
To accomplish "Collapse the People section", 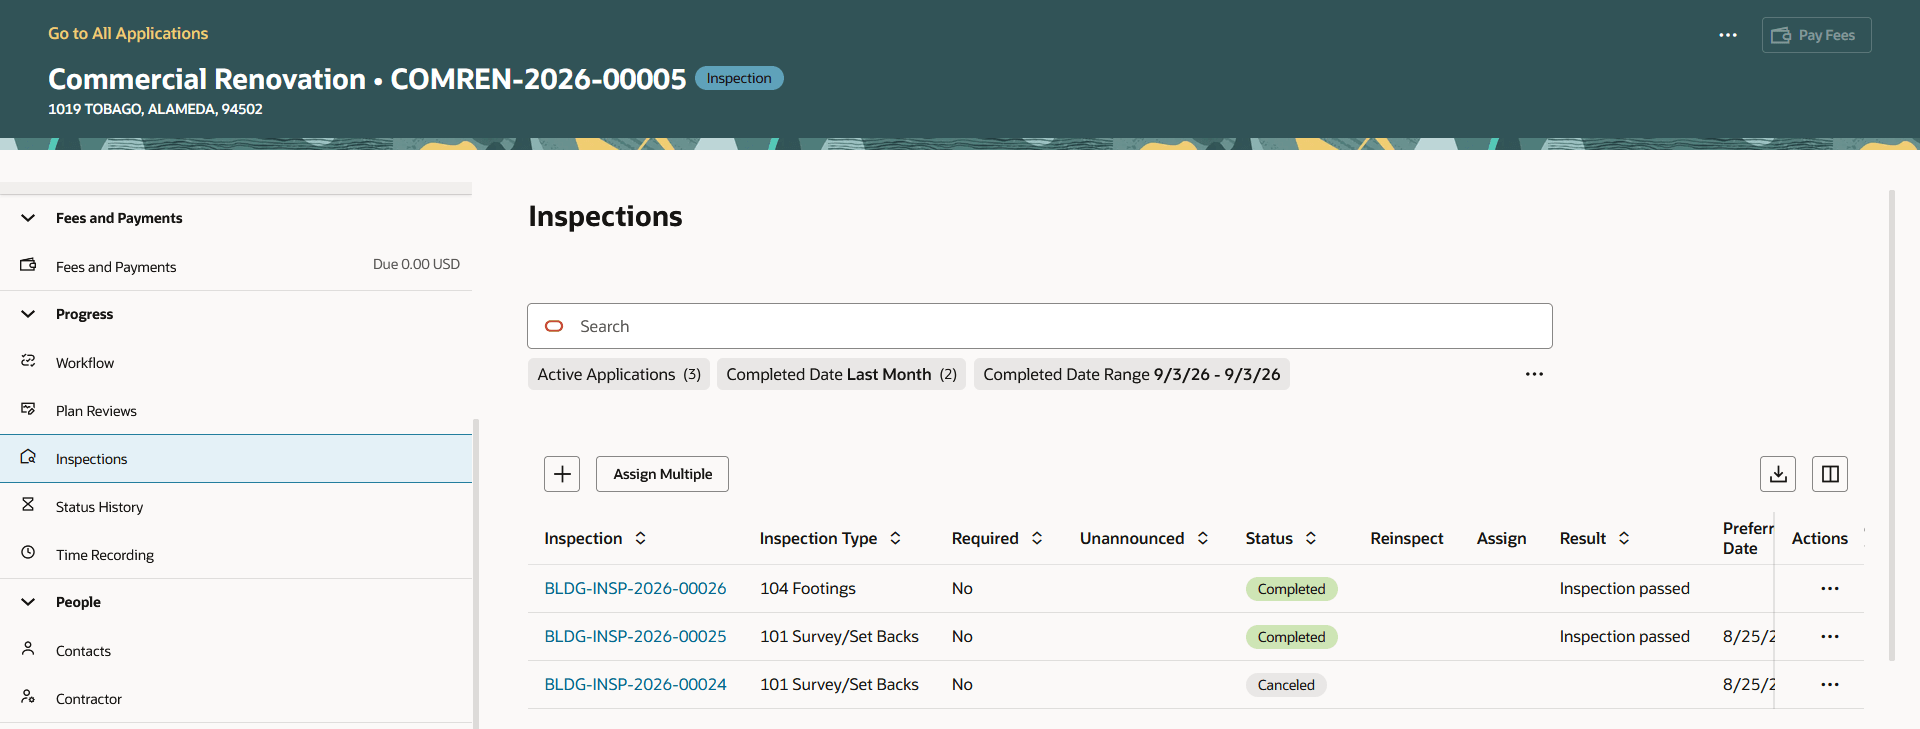I will (28, 602).
